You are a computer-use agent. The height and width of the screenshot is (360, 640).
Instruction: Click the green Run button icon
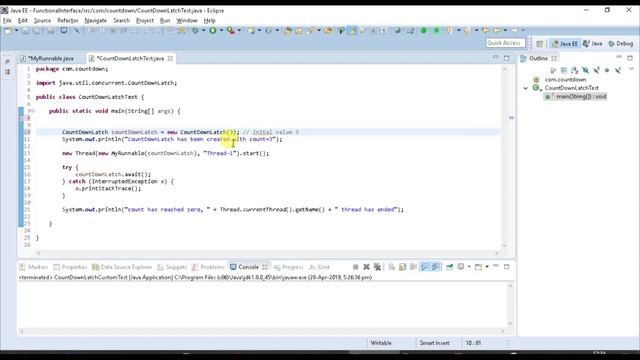coord(213,31)
